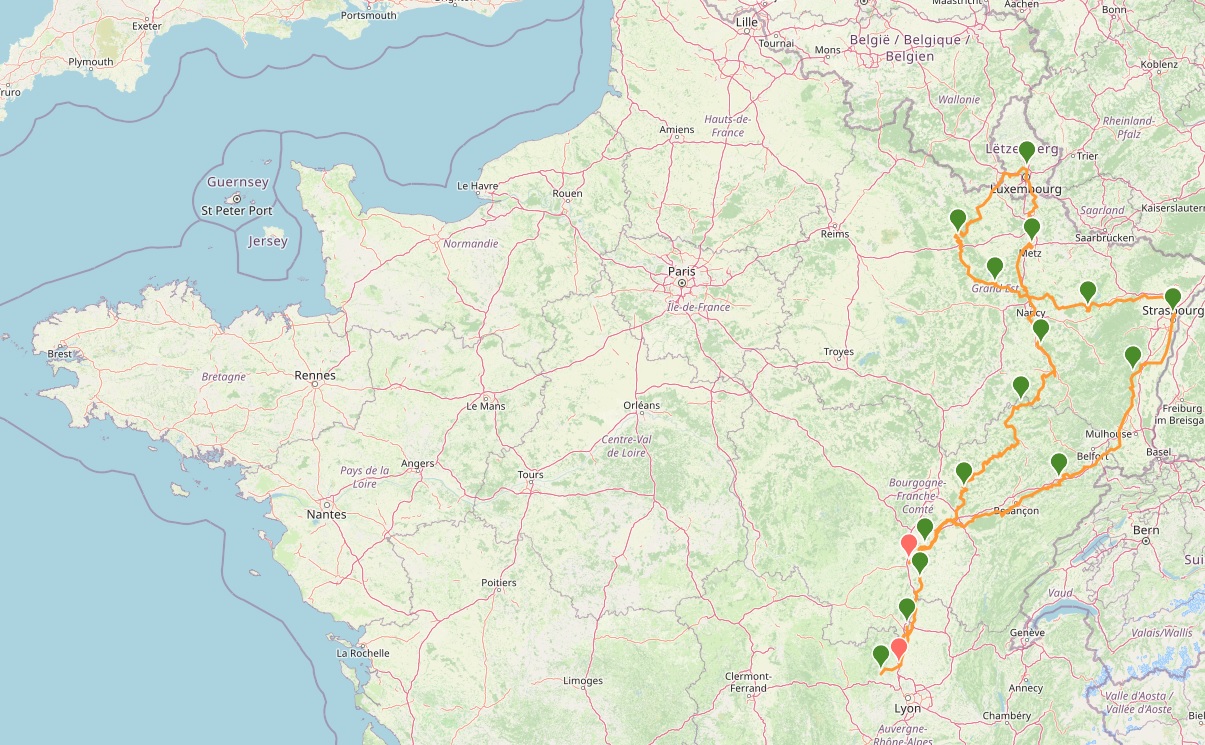Select green marker directly above Grand Est label
Image resolution: width=1205 pixels, height=745 pixels.
coord(994,268)
